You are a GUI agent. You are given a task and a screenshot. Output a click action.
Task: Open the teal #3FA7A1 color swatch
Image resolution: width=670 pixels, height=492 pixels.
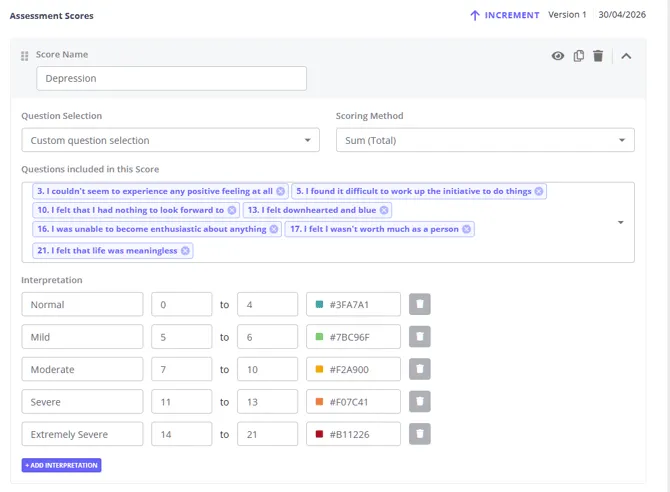click(319, 304)
